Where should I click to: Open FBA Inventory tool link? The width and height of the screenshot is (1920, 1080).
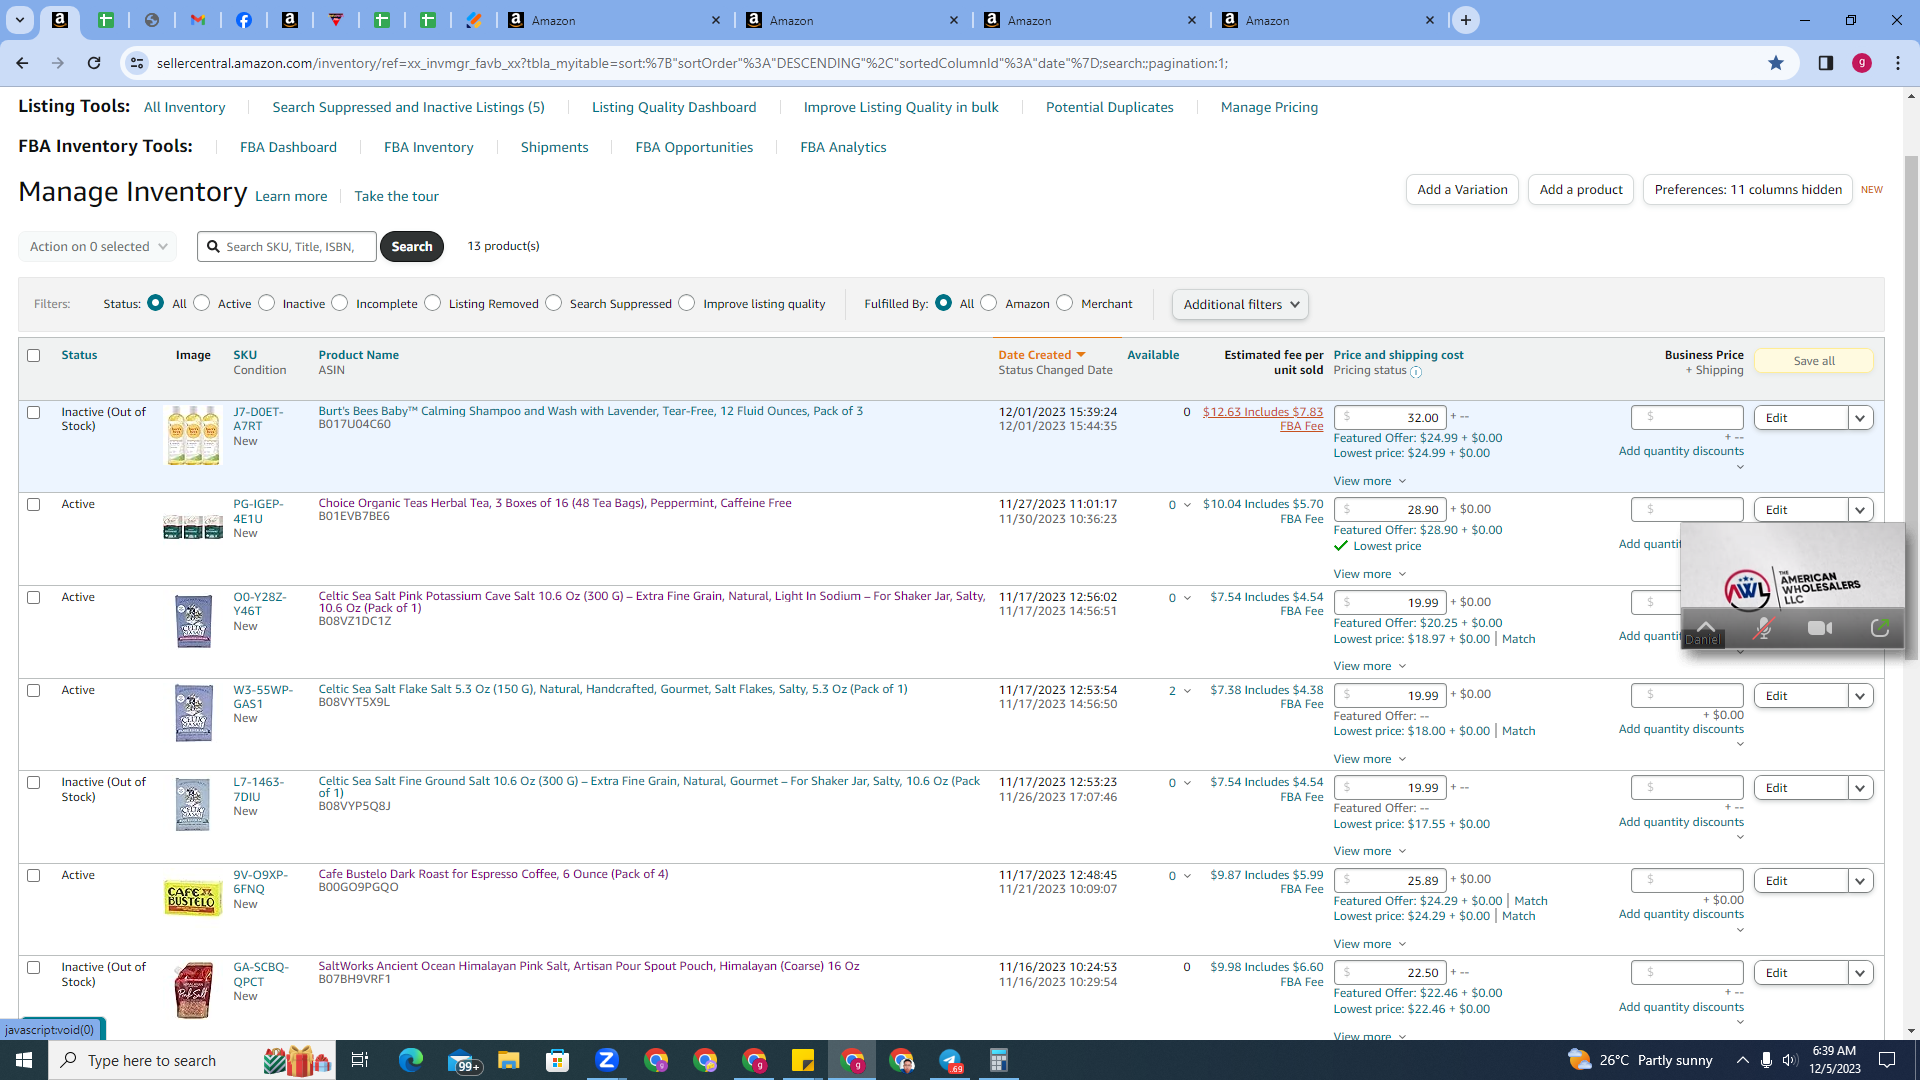(429, 147)
